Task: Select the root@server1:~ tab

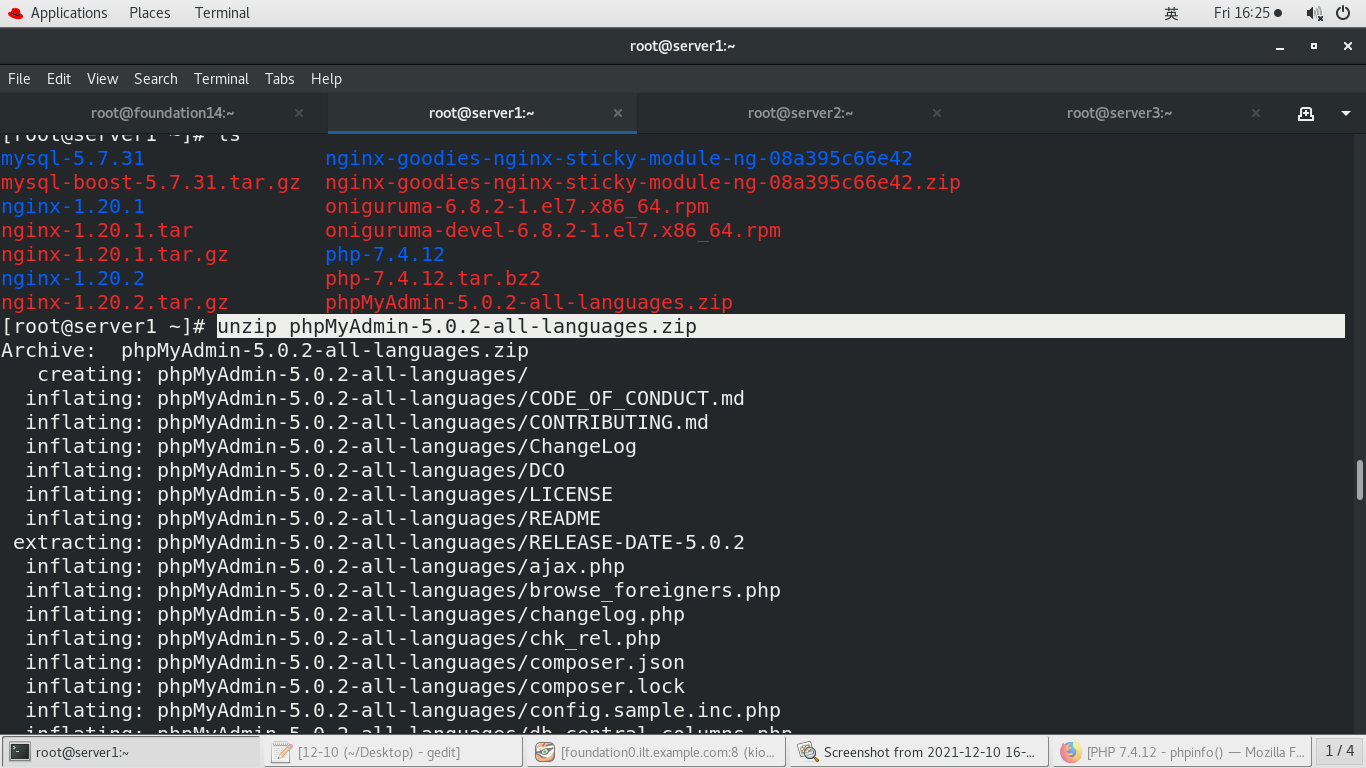Action: 482,113
